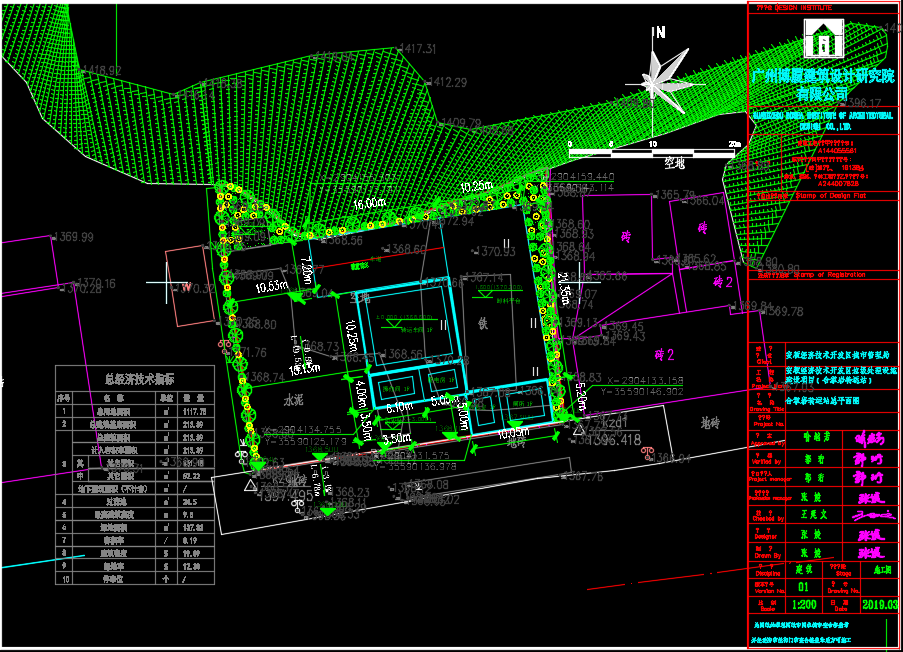The image size is (903, 652).
Task: Select the 砖2 building label
Action: [664, 354]
